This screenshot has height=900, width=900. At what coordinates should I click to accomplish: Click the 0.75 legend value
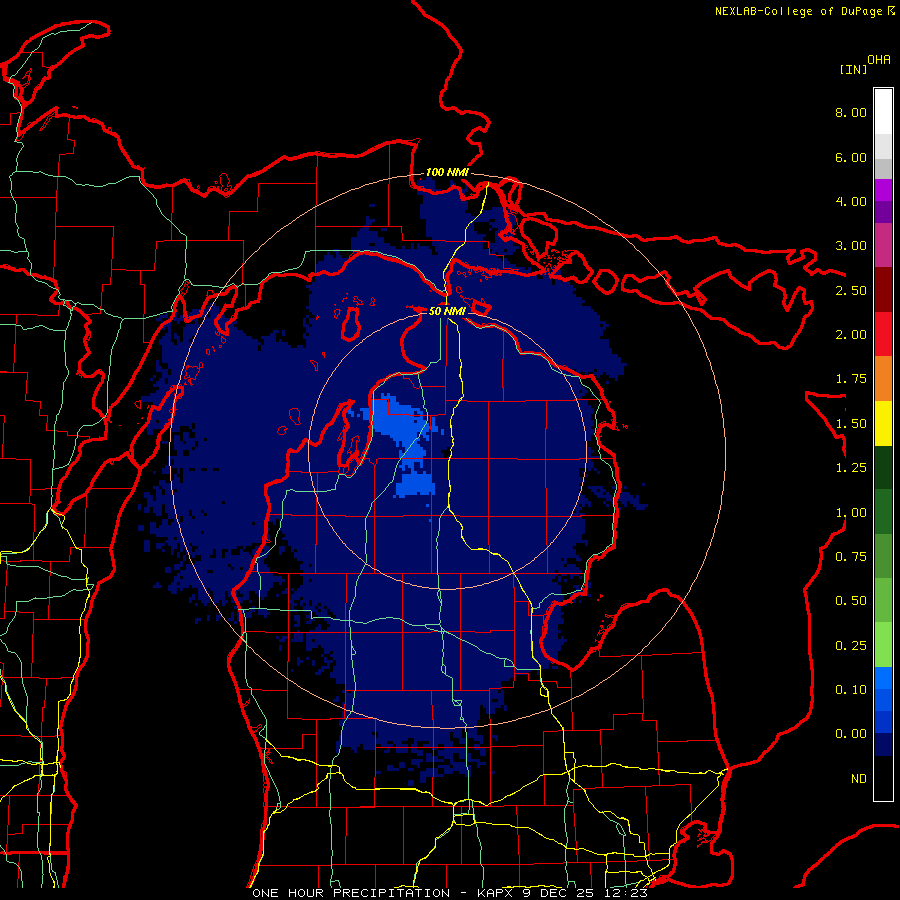851,557
